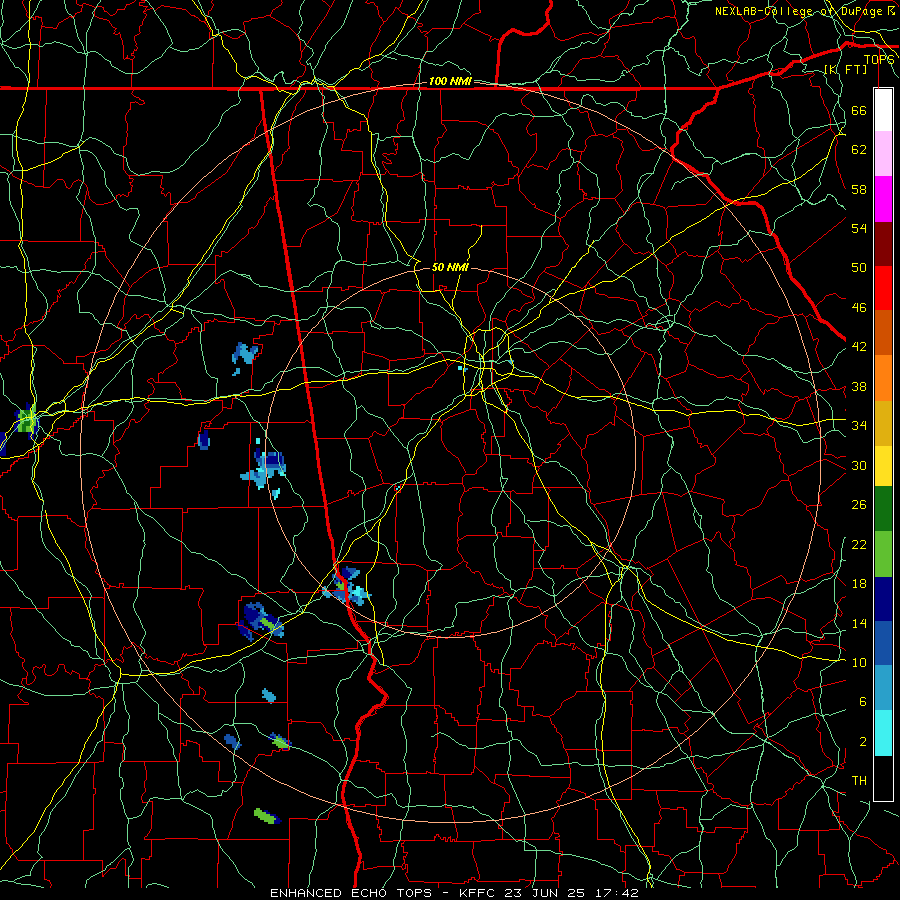Click the legend value "42"
Screen dimensions: 900x900
859,347
